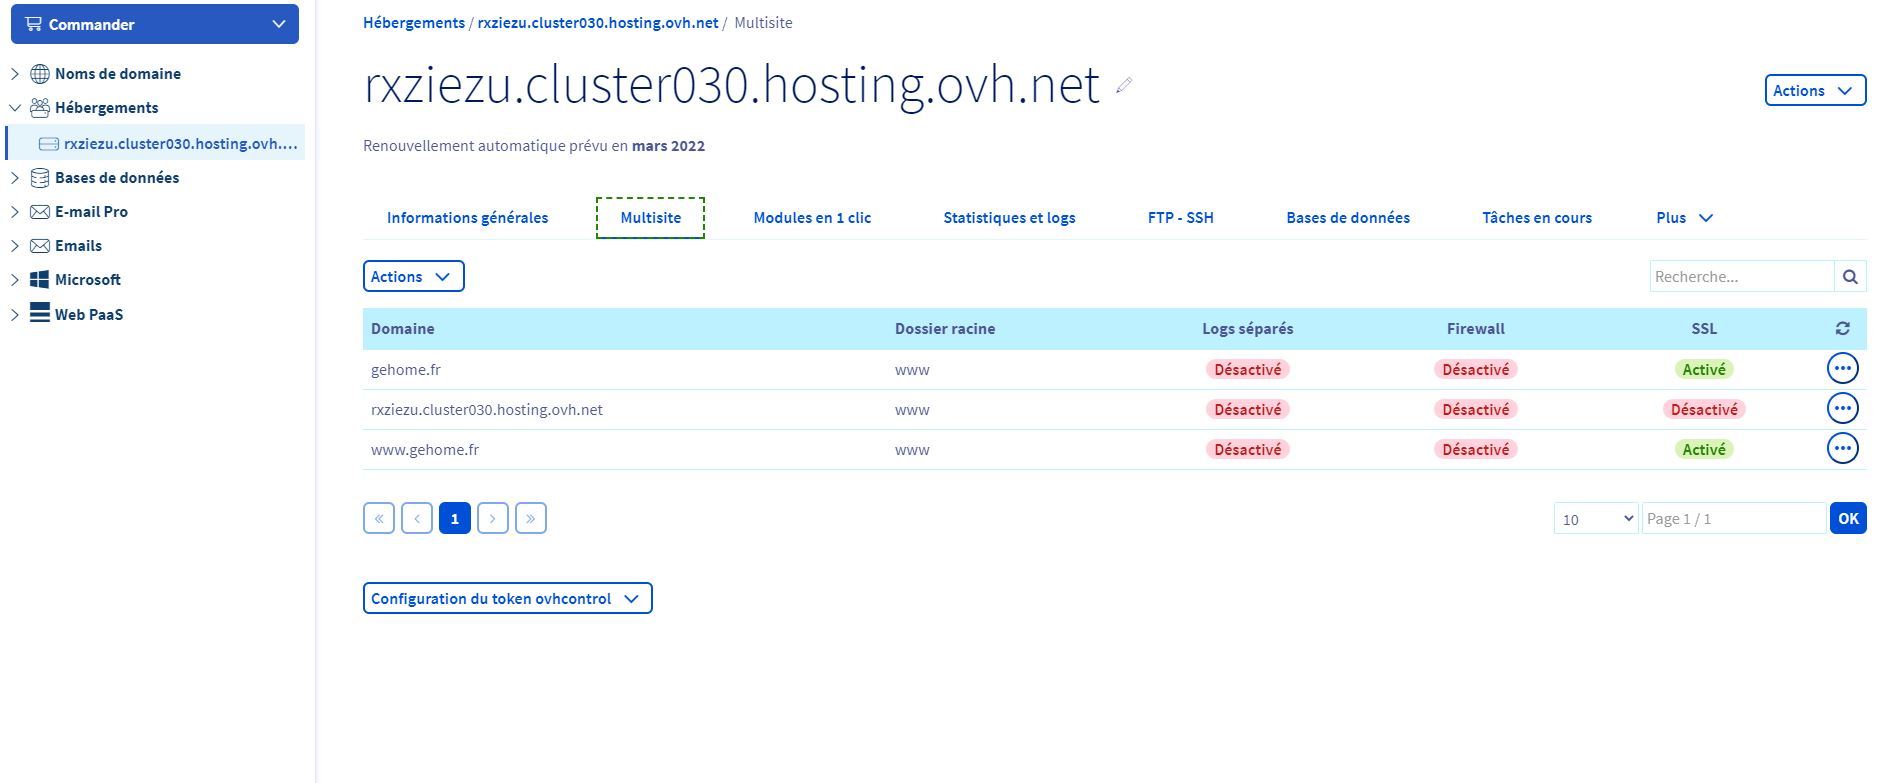This screenshot has width=1885, height=783.
Task: Open the three-dot menu for gehome.fr
Action: click(1842, 369)
